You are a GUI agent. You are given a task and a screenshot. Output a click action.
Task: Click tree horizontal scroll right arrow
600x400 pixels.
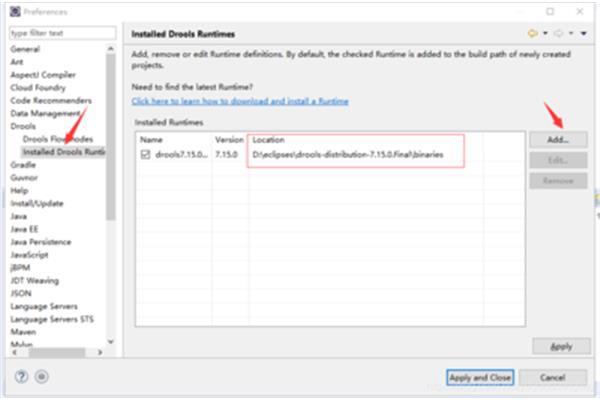click(100, 352)
